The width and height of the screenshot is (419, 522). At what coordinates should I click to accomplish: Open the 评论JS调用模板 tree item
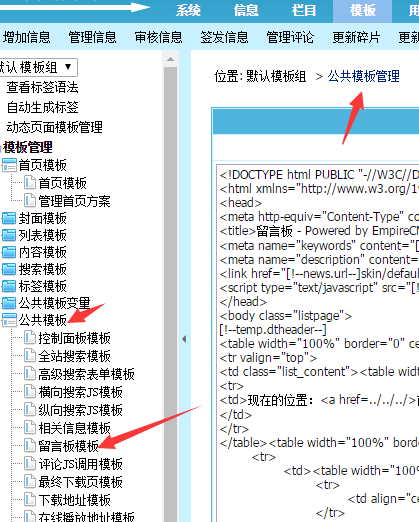point(80,464)
